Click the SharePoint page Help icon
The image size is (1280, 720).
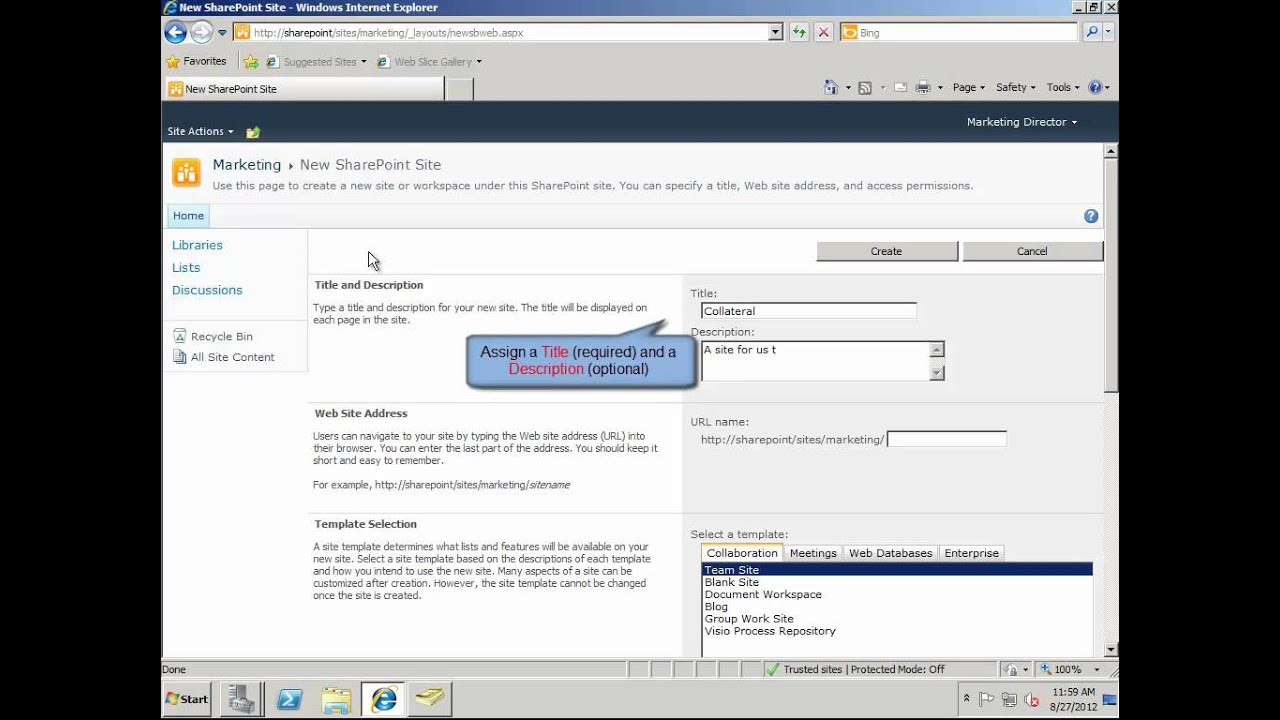pos(1091,216)
